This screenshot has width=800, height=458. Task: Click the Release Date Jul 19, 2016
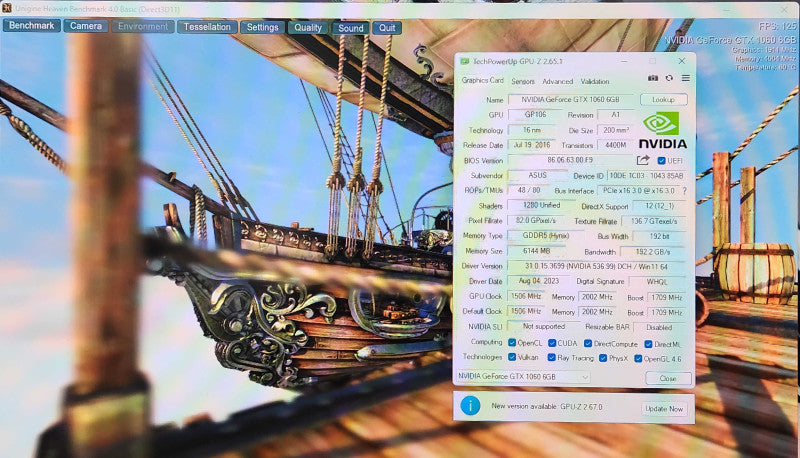(532, 145)
